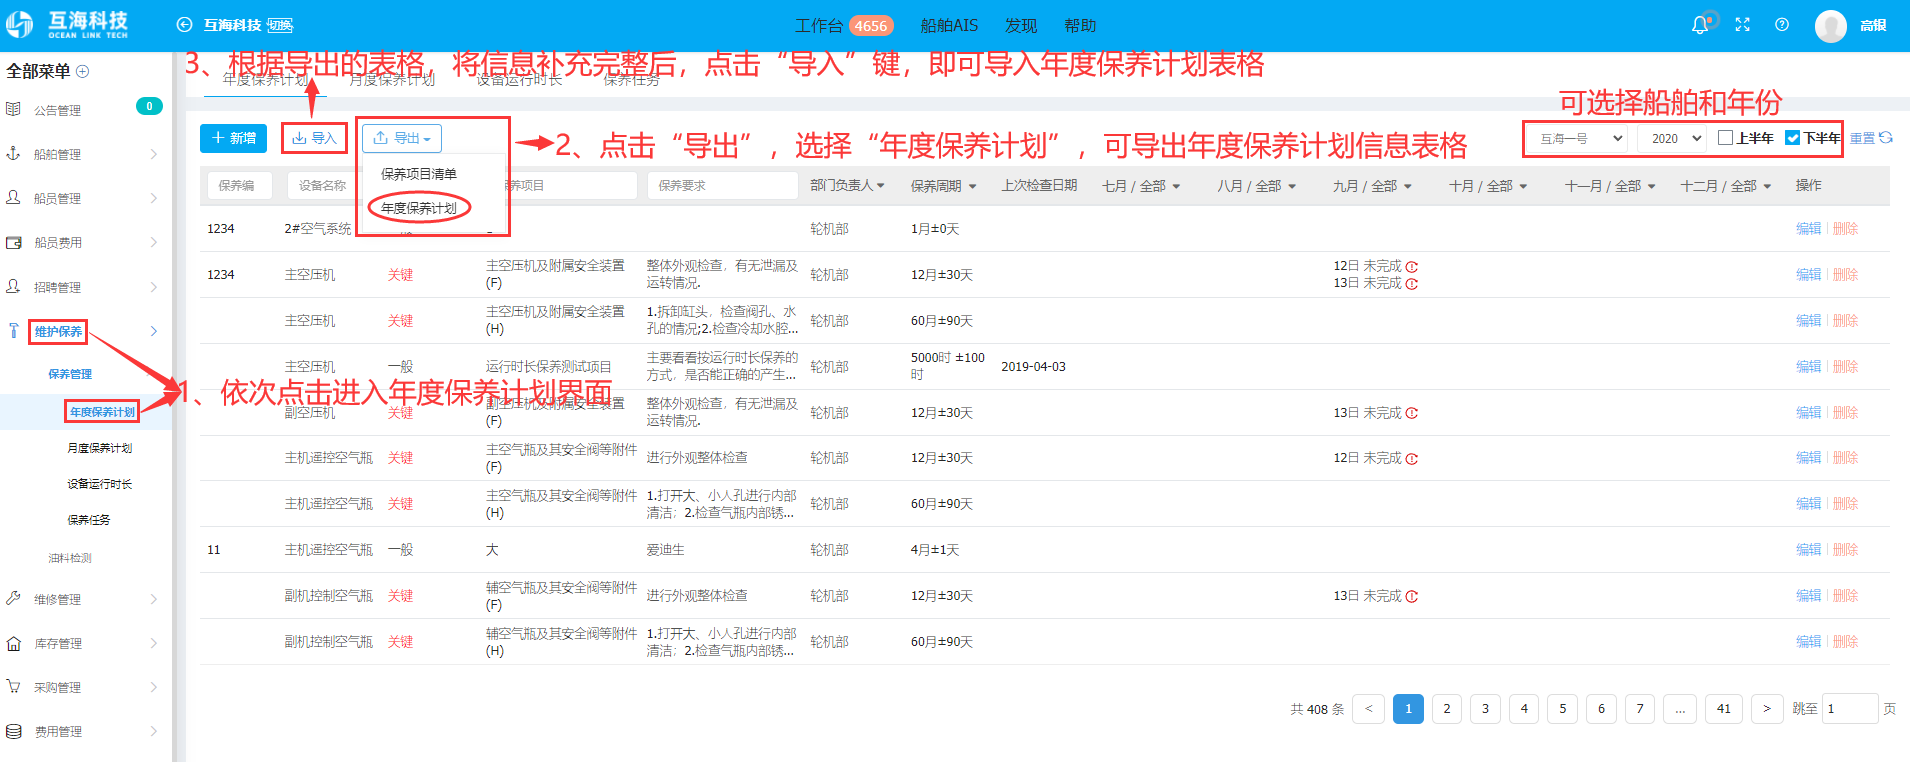Screen dimensions: 1910x762
Task: Open the year 2020 dropdown
Action: pyautogui.click(x=1671, y=138)
